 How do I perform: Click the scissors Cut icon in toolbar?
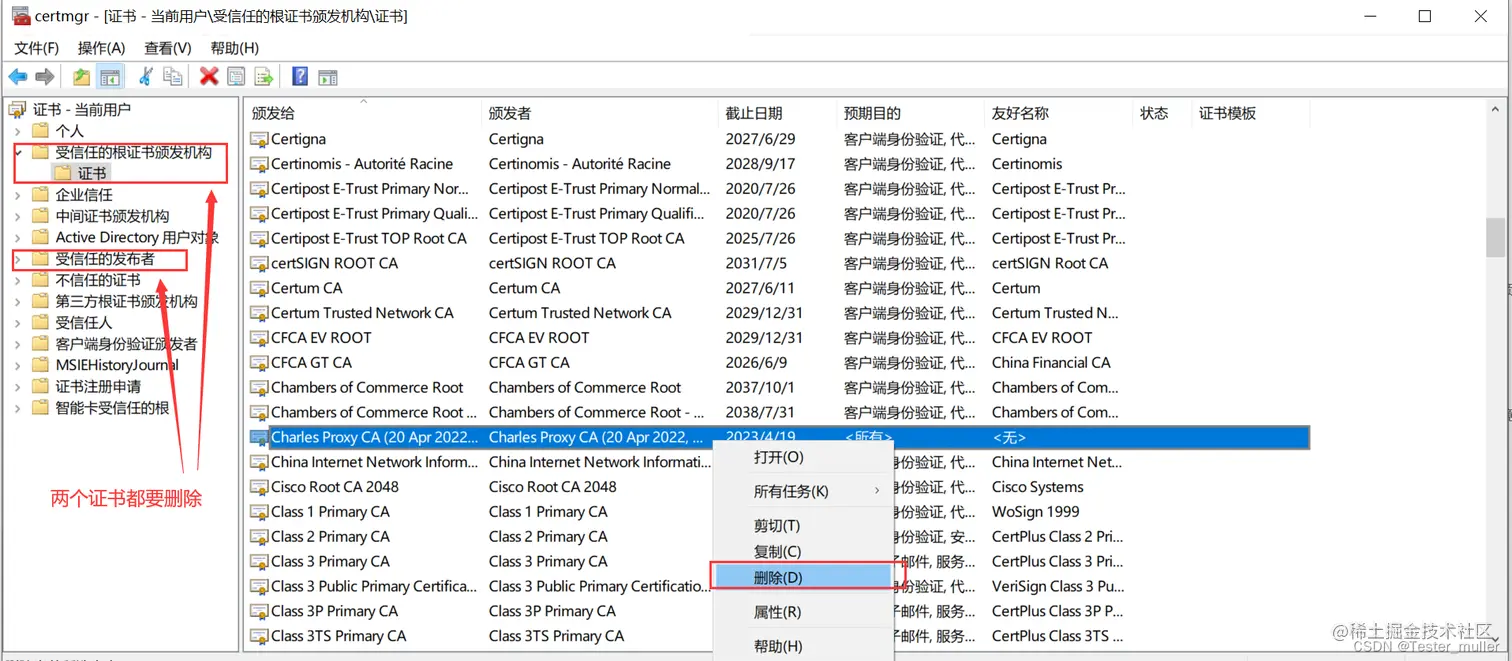(146, 76)
